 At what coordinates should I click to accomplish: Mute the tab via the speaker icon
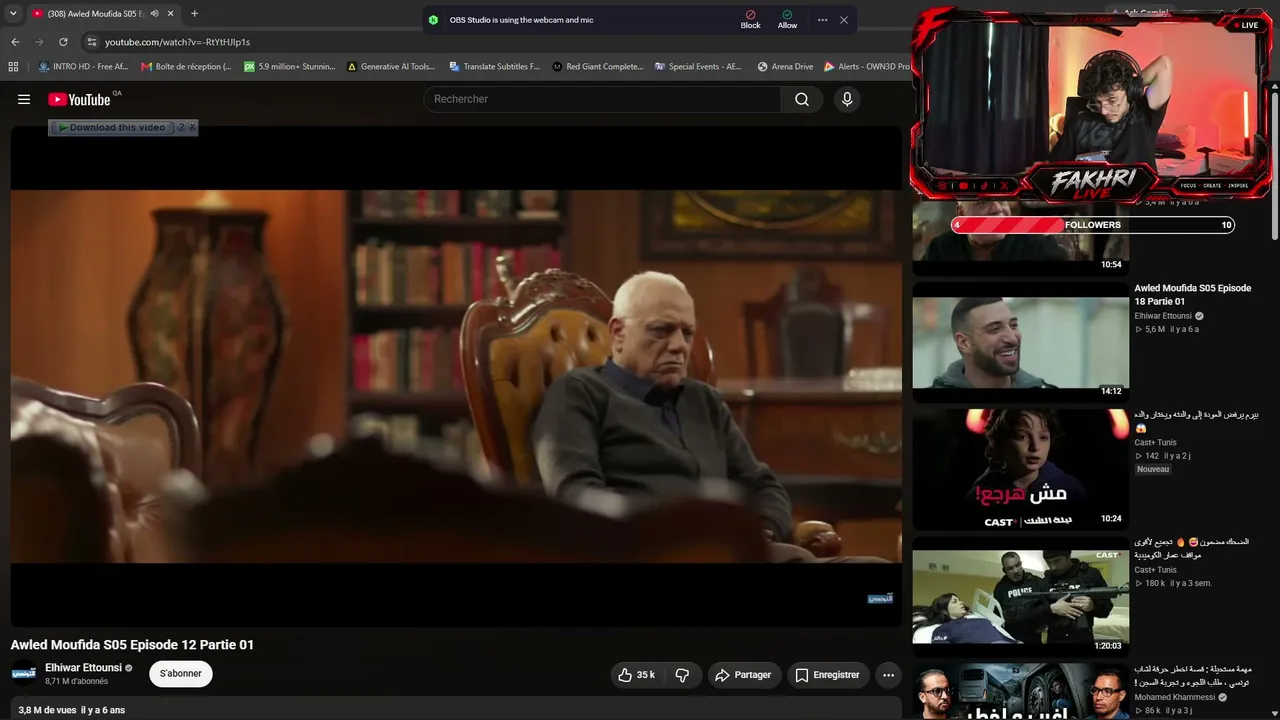tap(154, 14)
